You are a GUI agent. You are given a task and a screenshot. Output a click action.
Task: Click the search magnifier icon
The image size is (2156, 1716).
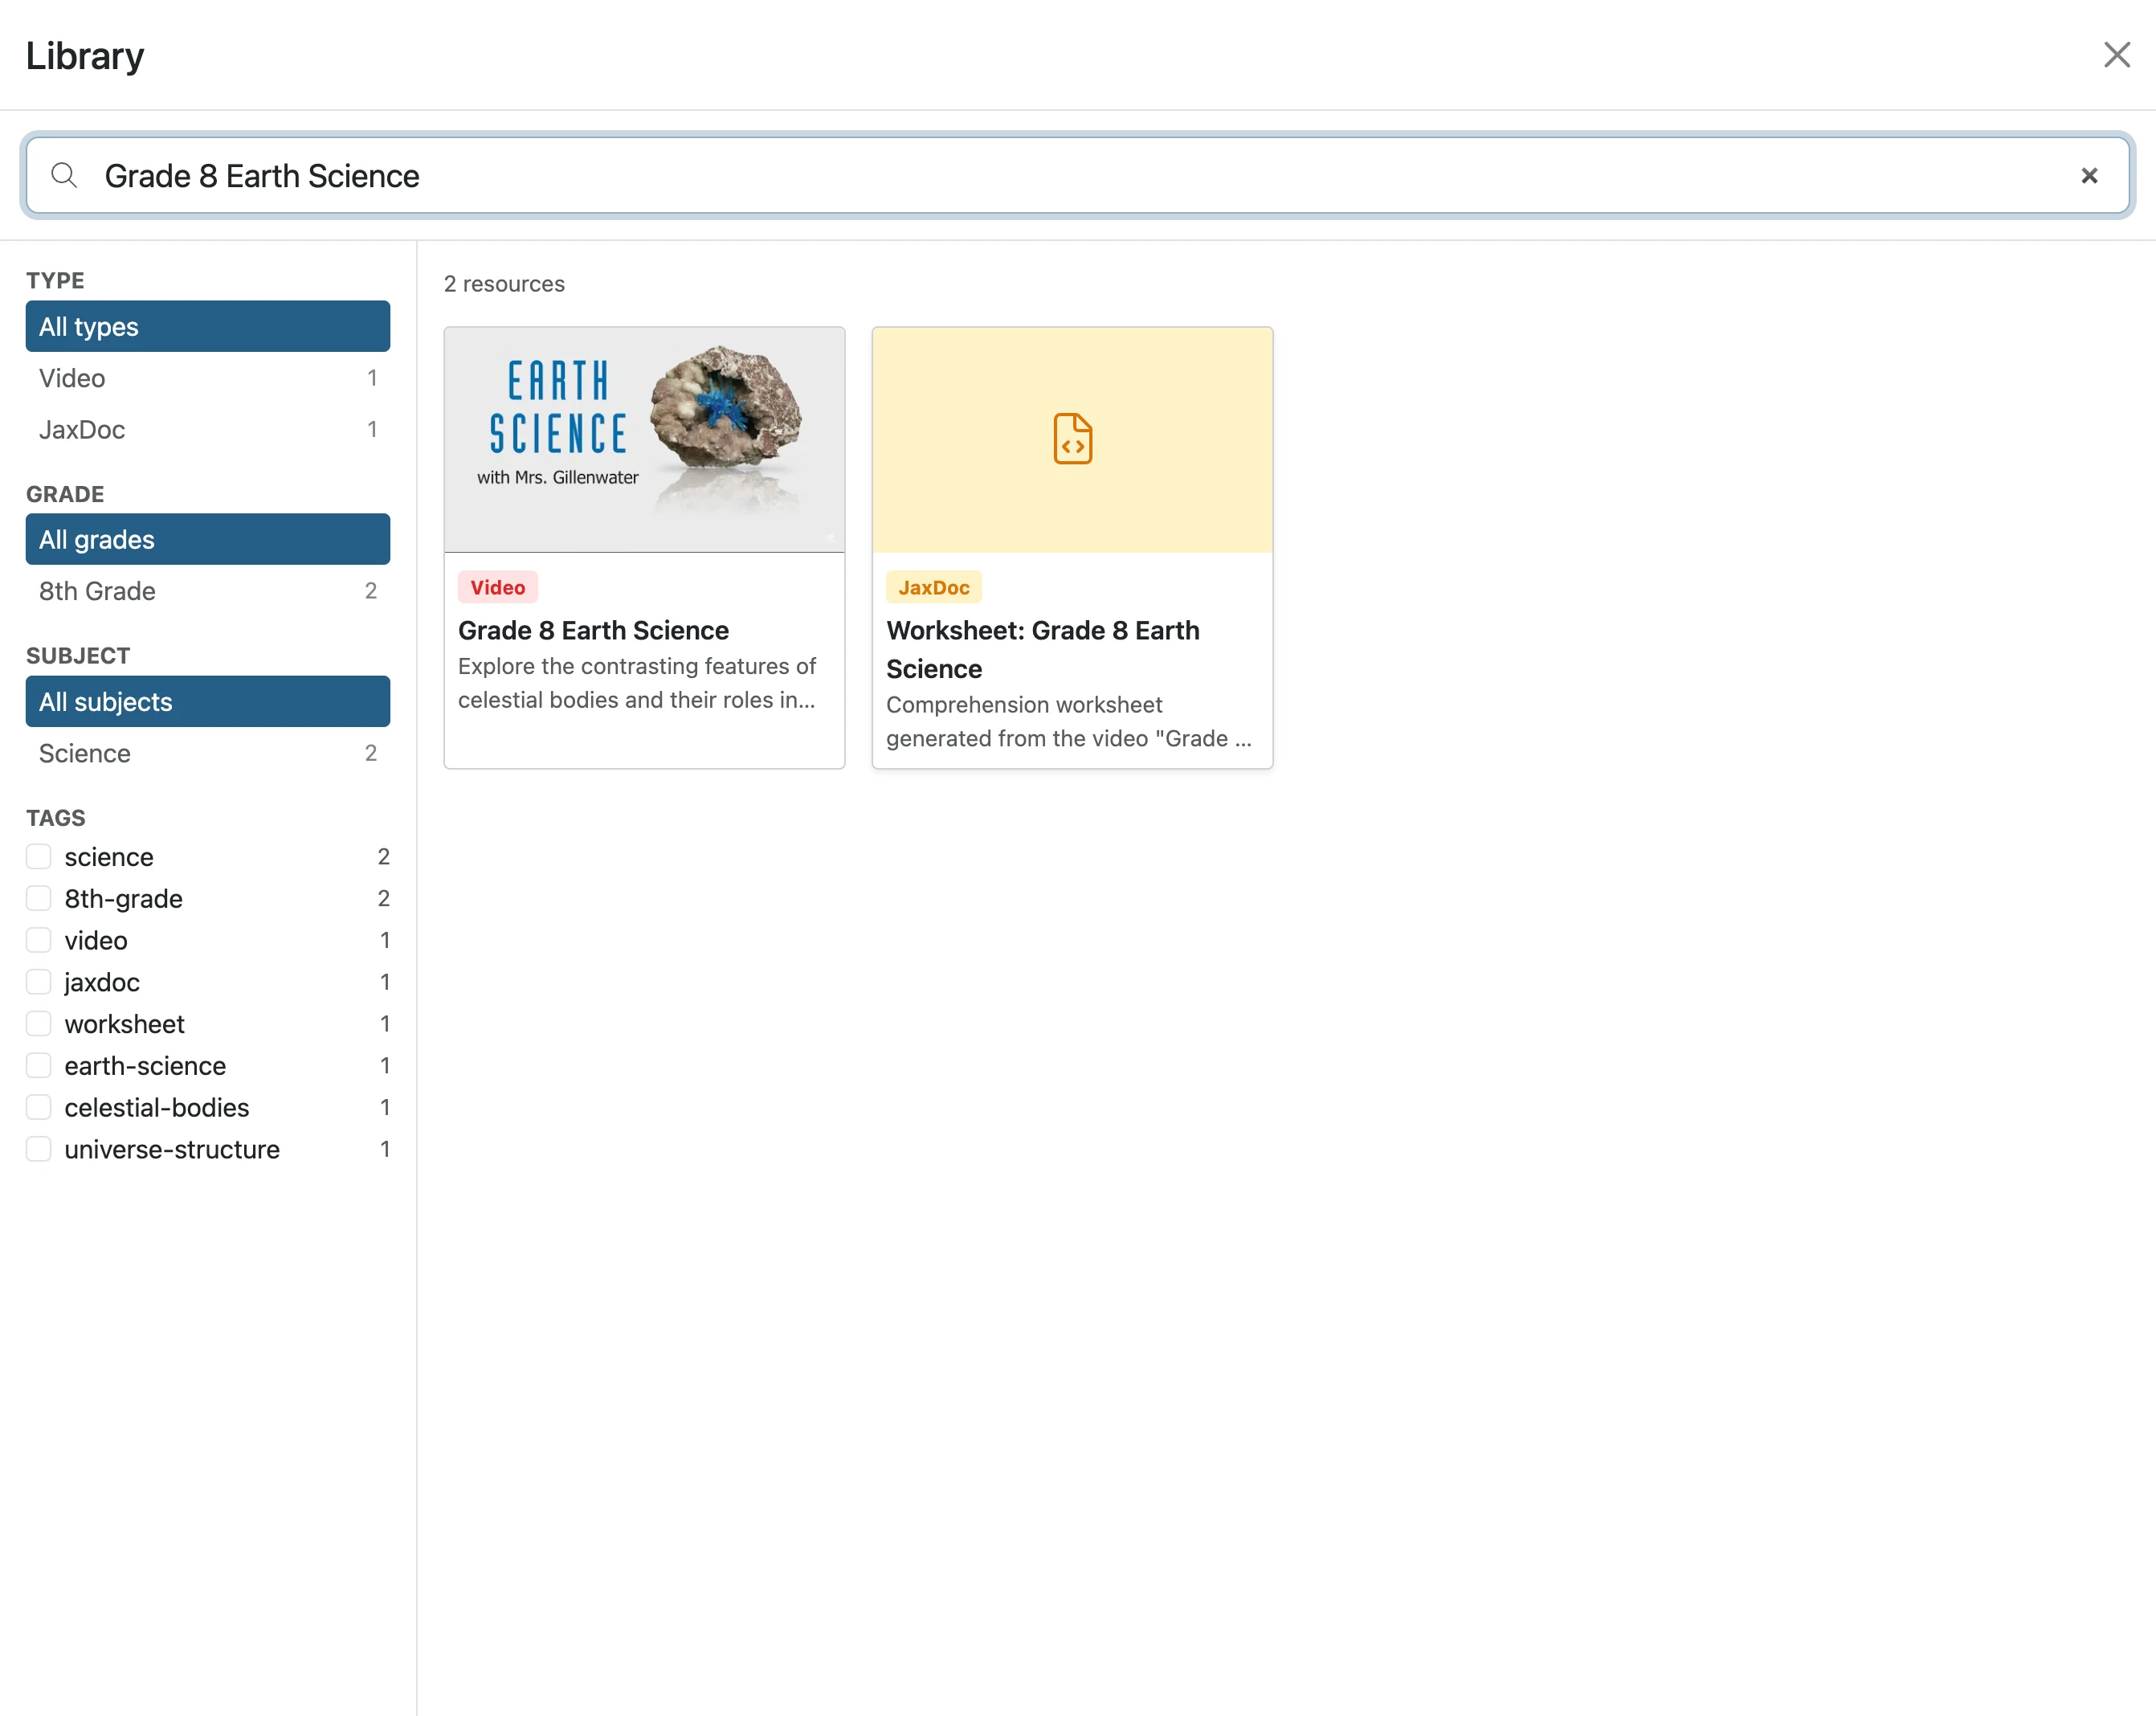[64, 176]
